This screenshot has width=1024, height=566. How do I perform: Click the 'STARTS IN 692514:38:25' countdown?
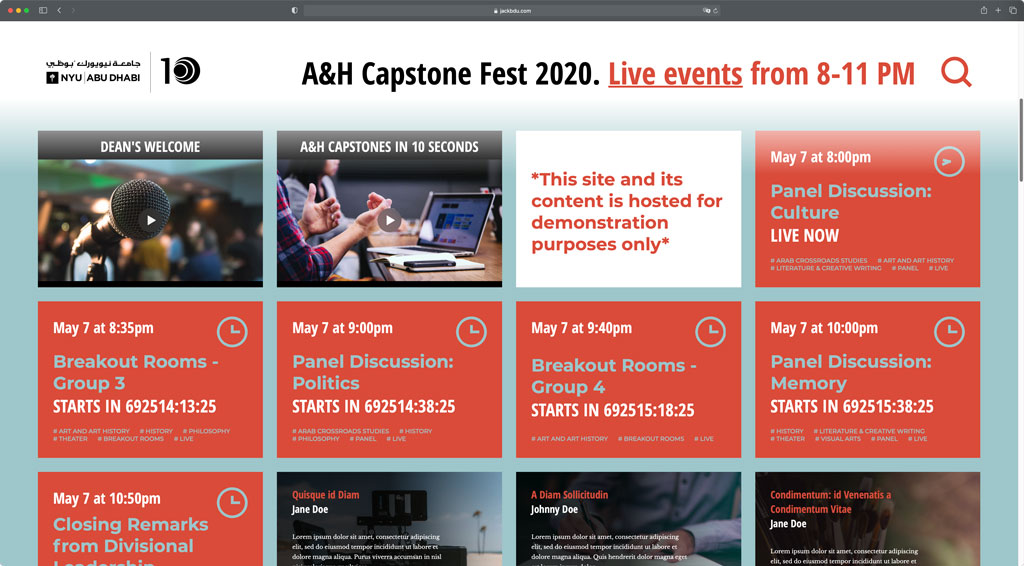click(374, 407)
